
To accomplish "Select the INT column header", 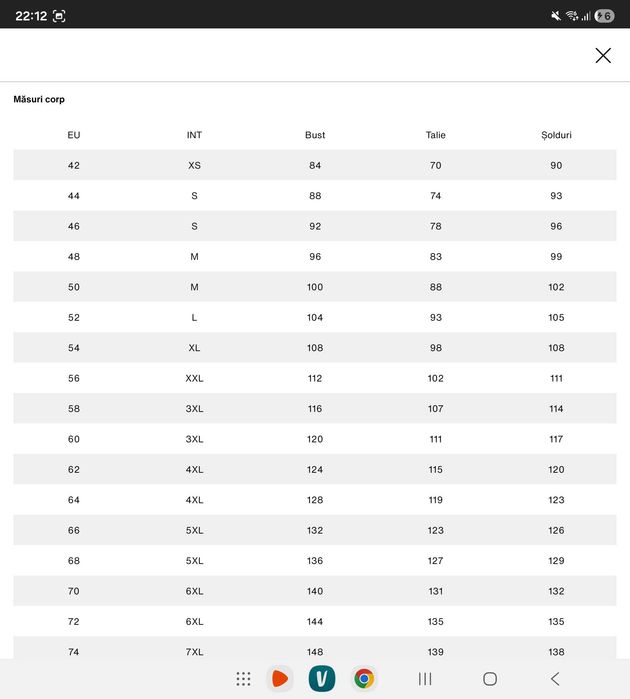I will coord(194,135).
